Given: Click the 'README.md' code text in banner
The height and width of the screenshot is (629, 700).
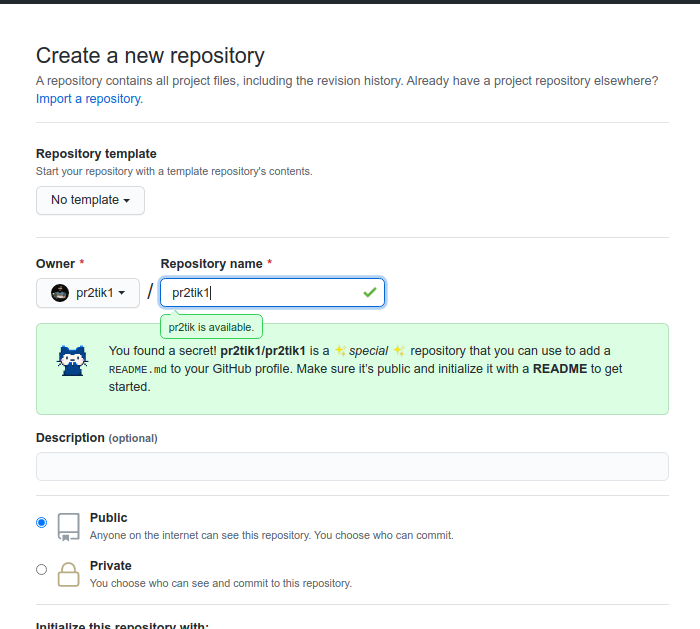Looking at the screenshot, I should pos(138,370).
